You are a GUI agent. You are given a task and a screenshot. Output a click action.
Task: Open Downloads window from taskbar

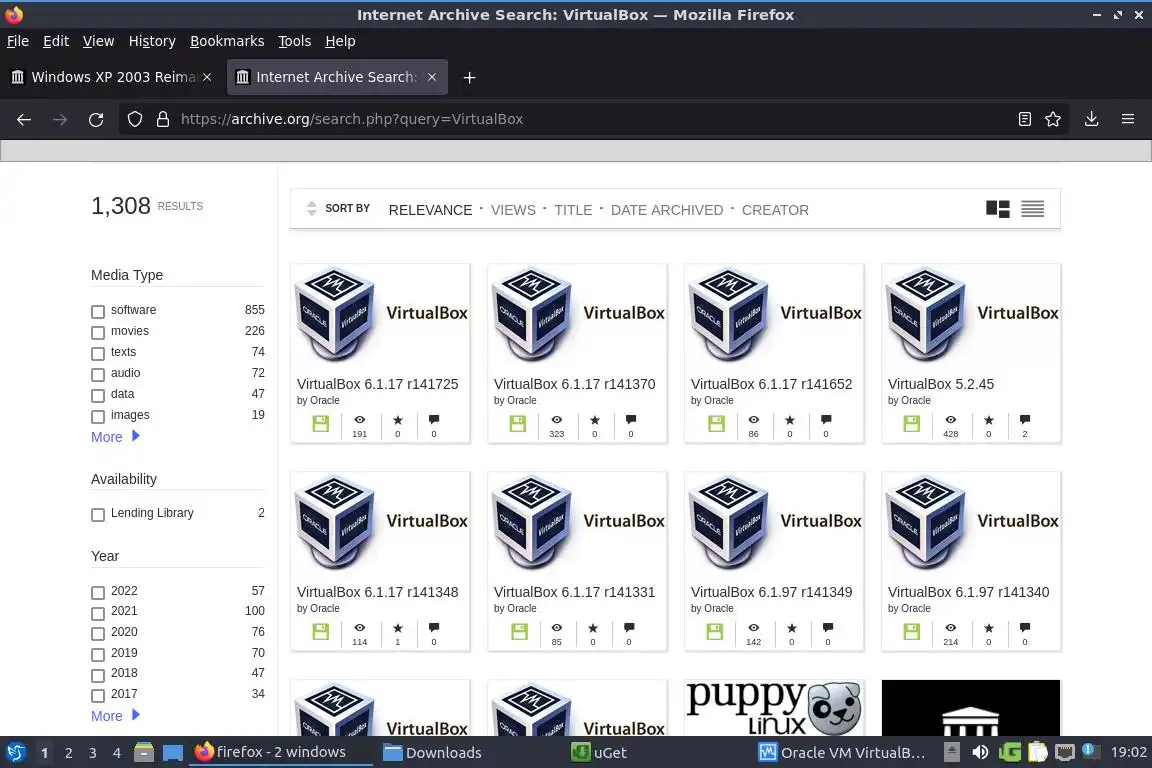[x=432, y=753]
